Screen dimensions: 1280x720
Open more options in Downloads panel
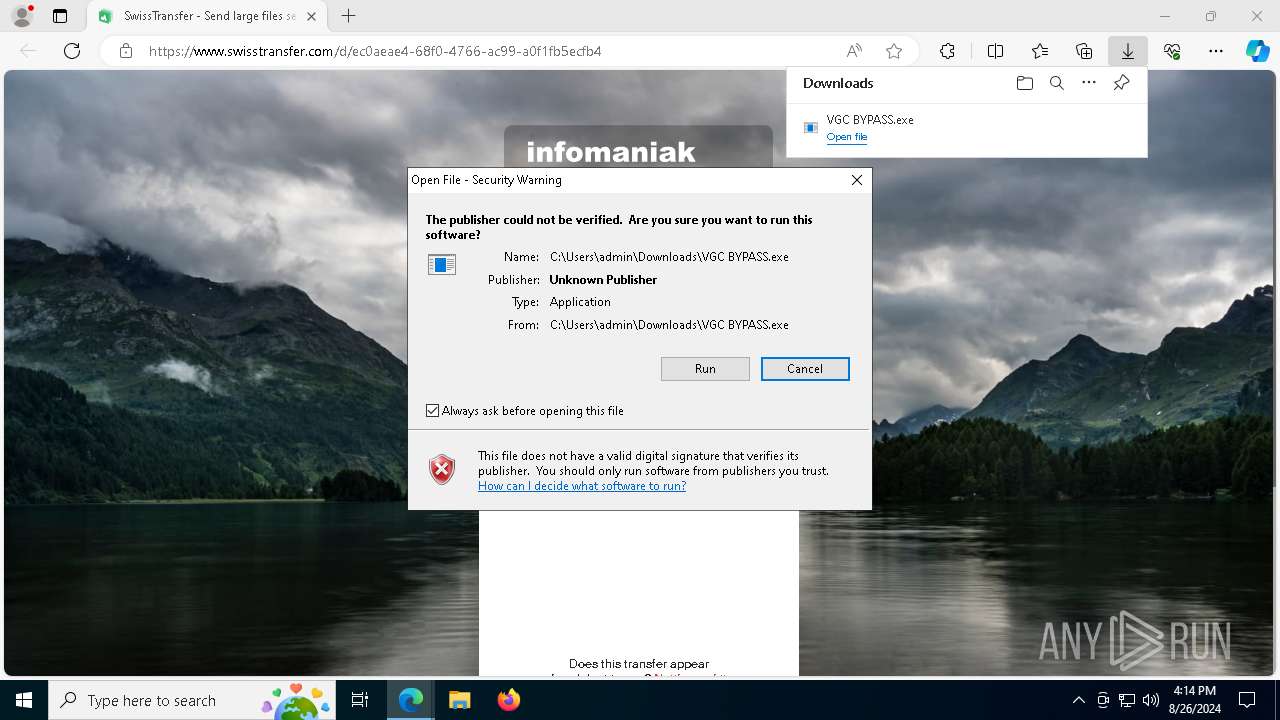click(1089, 83)
